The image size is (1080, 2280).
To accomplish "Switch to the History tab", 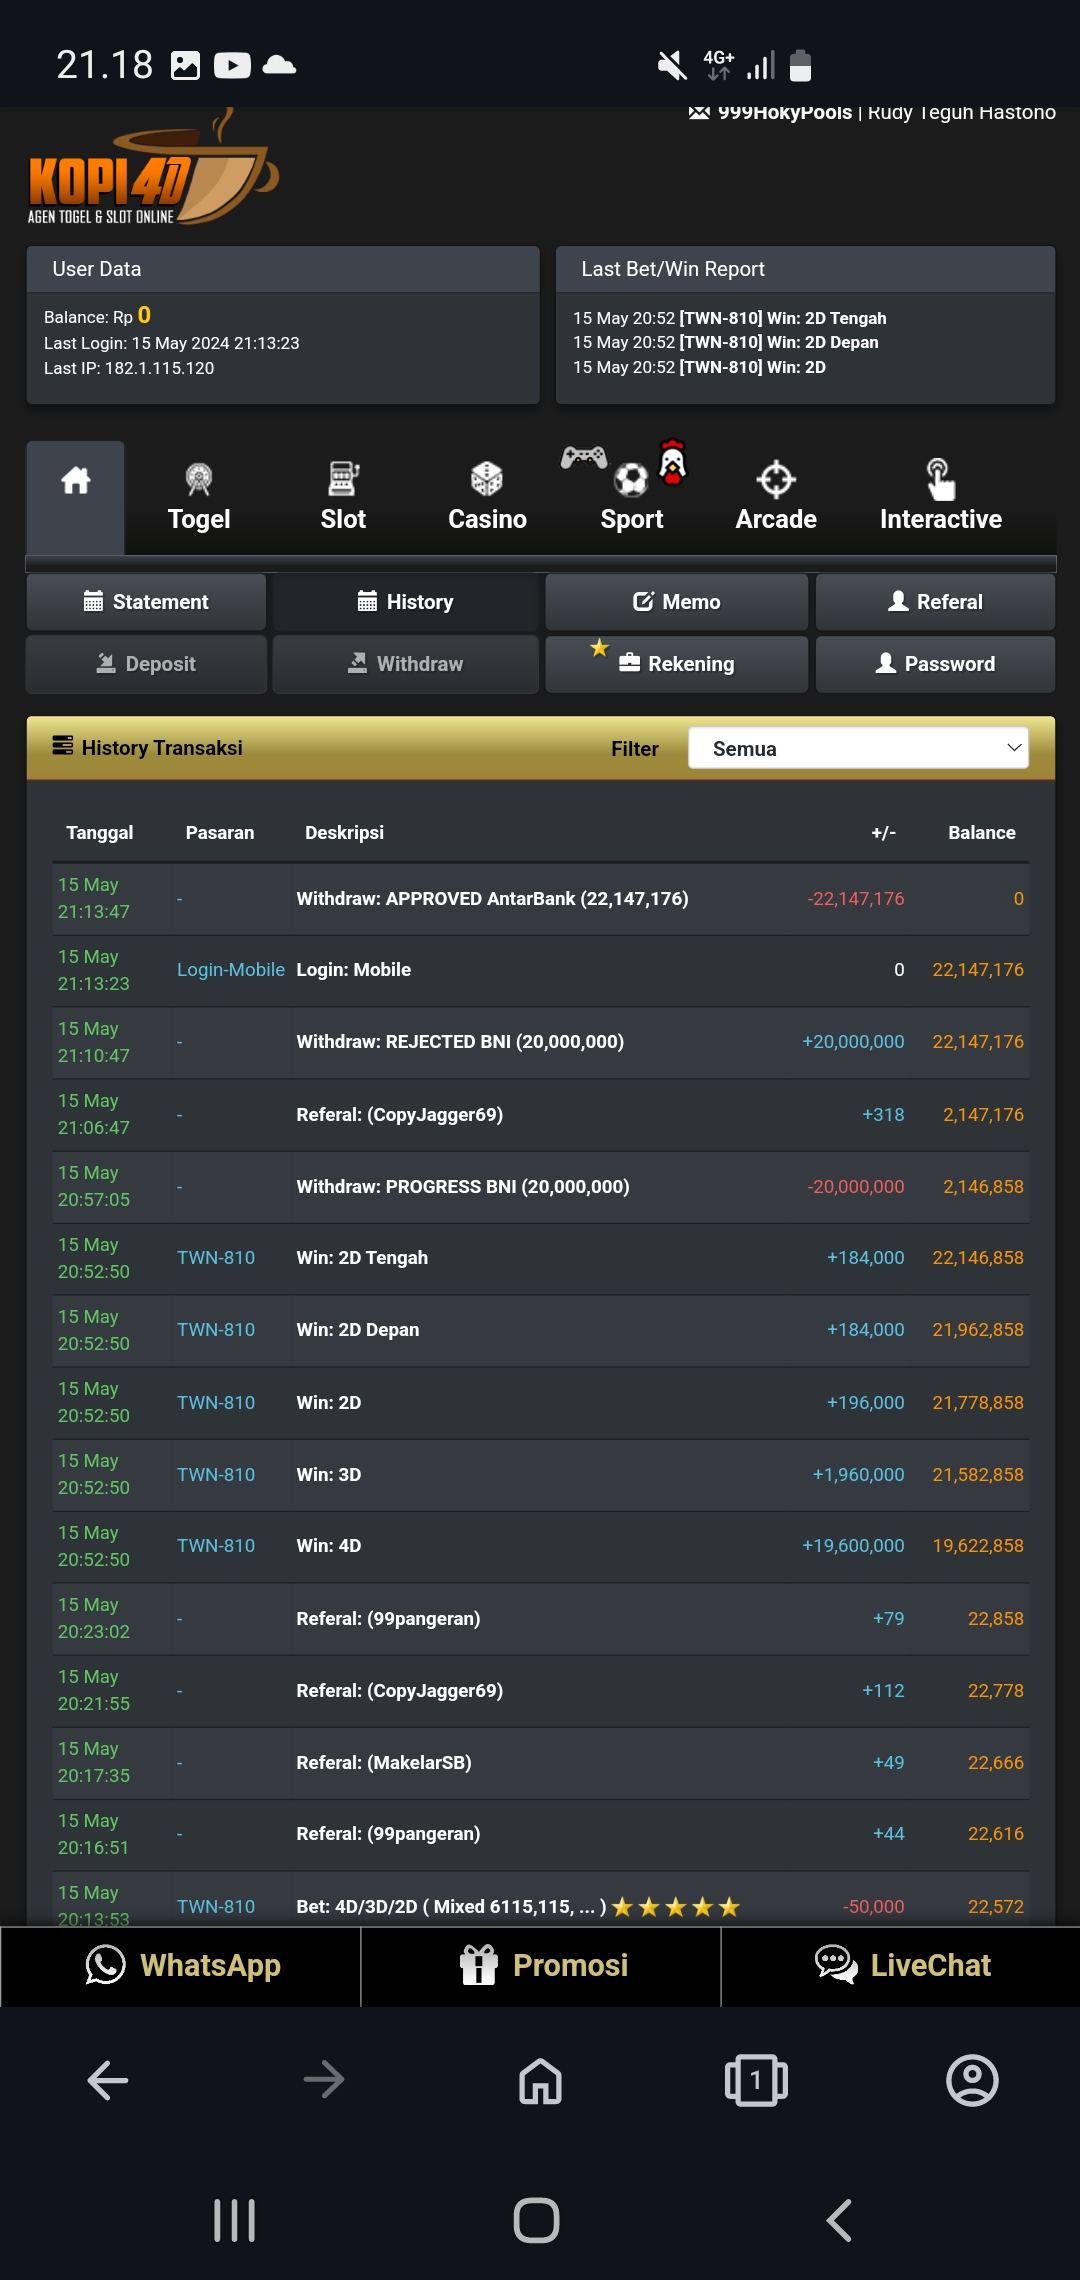I will tap(405, 602).
